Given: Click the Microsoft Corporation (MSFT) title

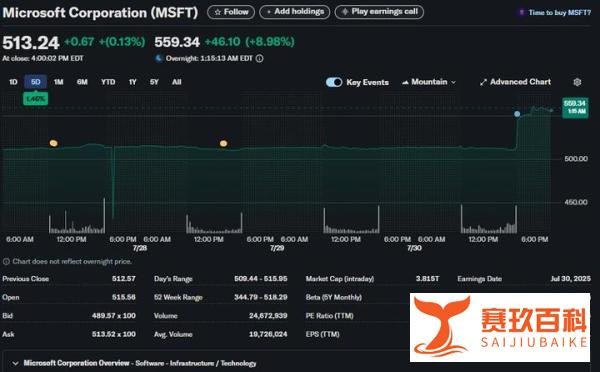Looking at the screenshot, I should (x=100, y=13).
